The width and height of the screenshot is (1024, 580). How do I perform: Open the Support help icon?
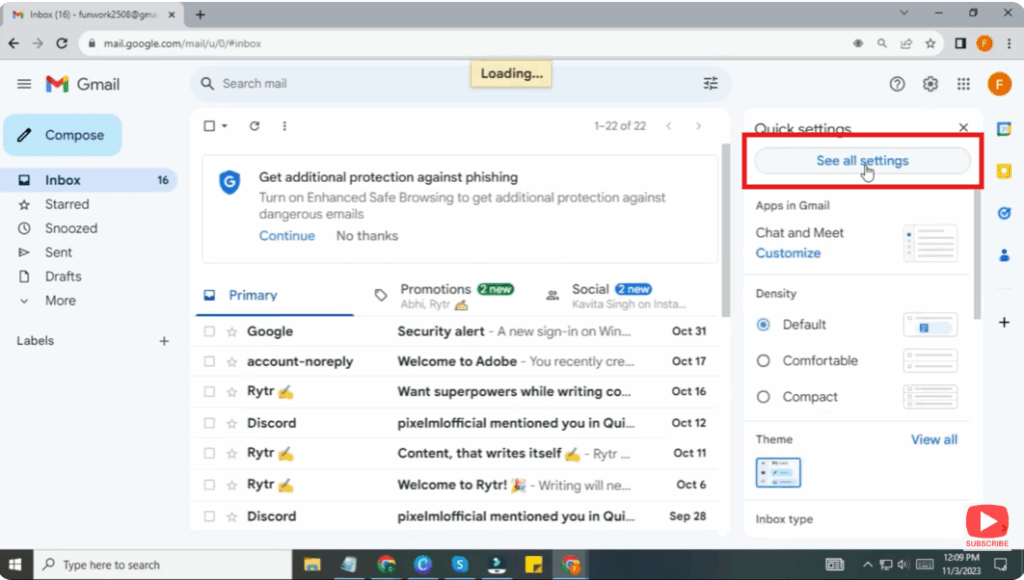tap(897, 84)
